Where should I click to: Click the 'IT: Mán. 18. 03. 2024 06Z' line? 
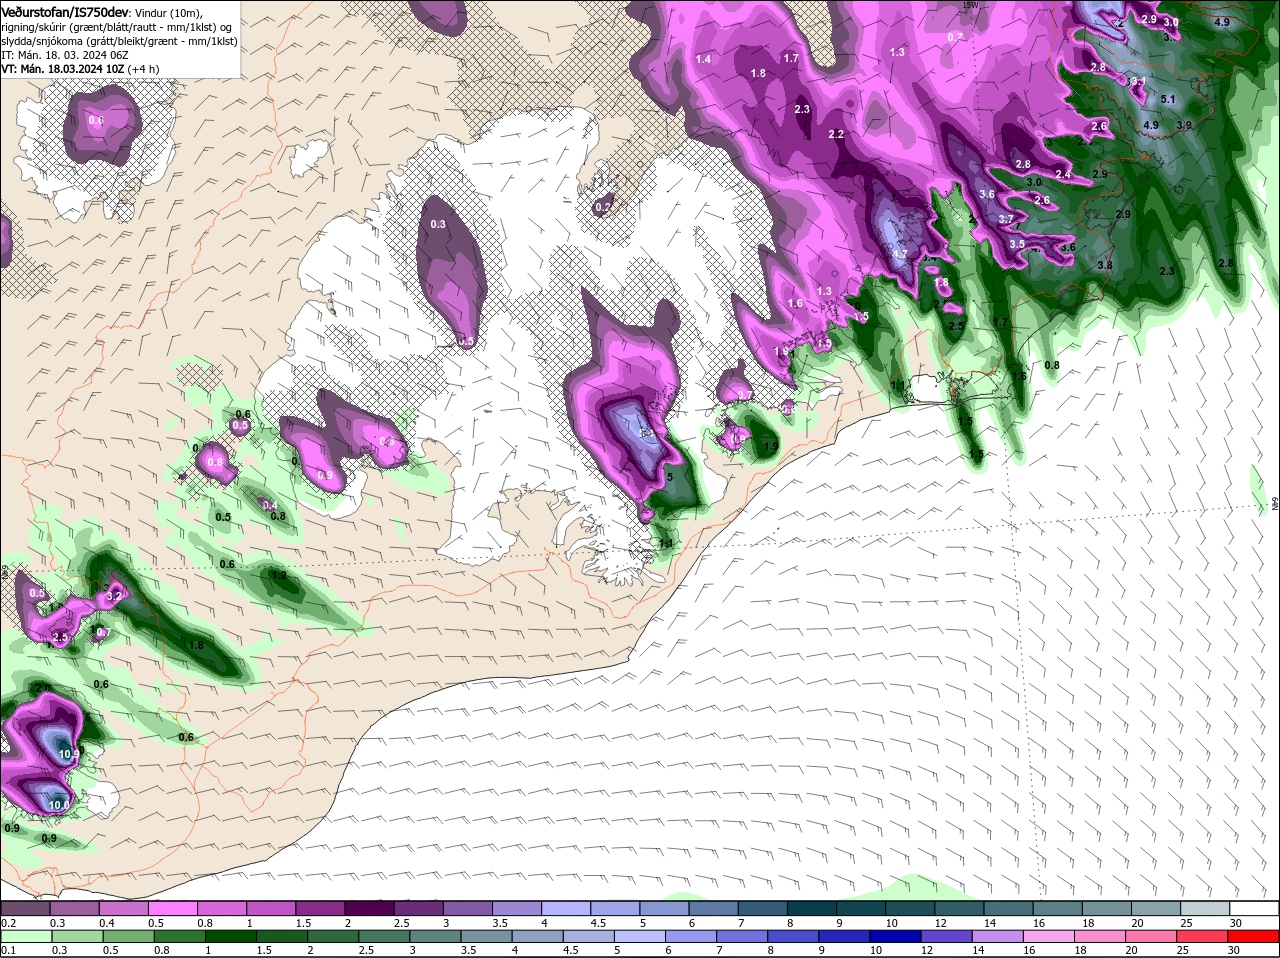pos(65,55)
